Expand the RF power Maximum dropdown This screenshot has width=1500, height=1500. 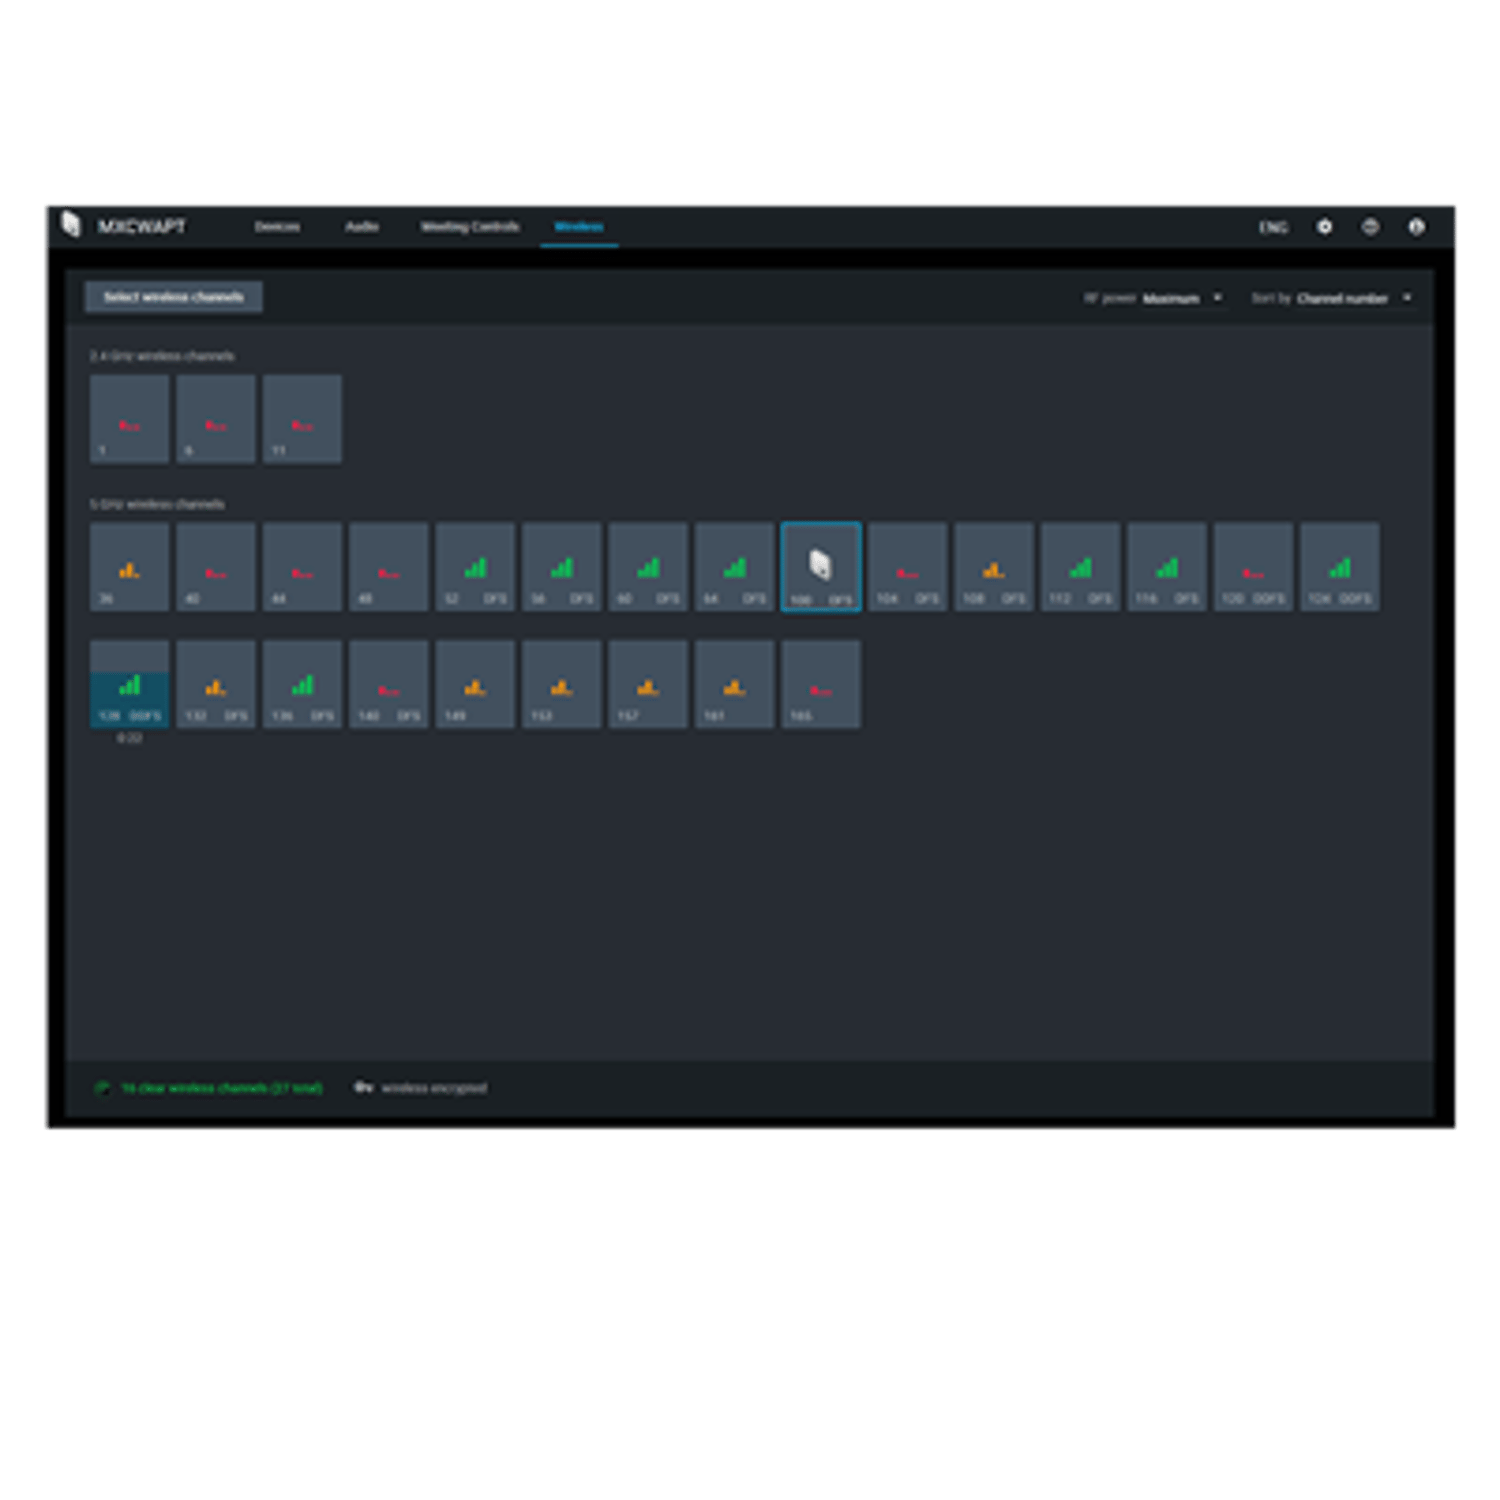pyautogui.click(x=1182, y=298)
